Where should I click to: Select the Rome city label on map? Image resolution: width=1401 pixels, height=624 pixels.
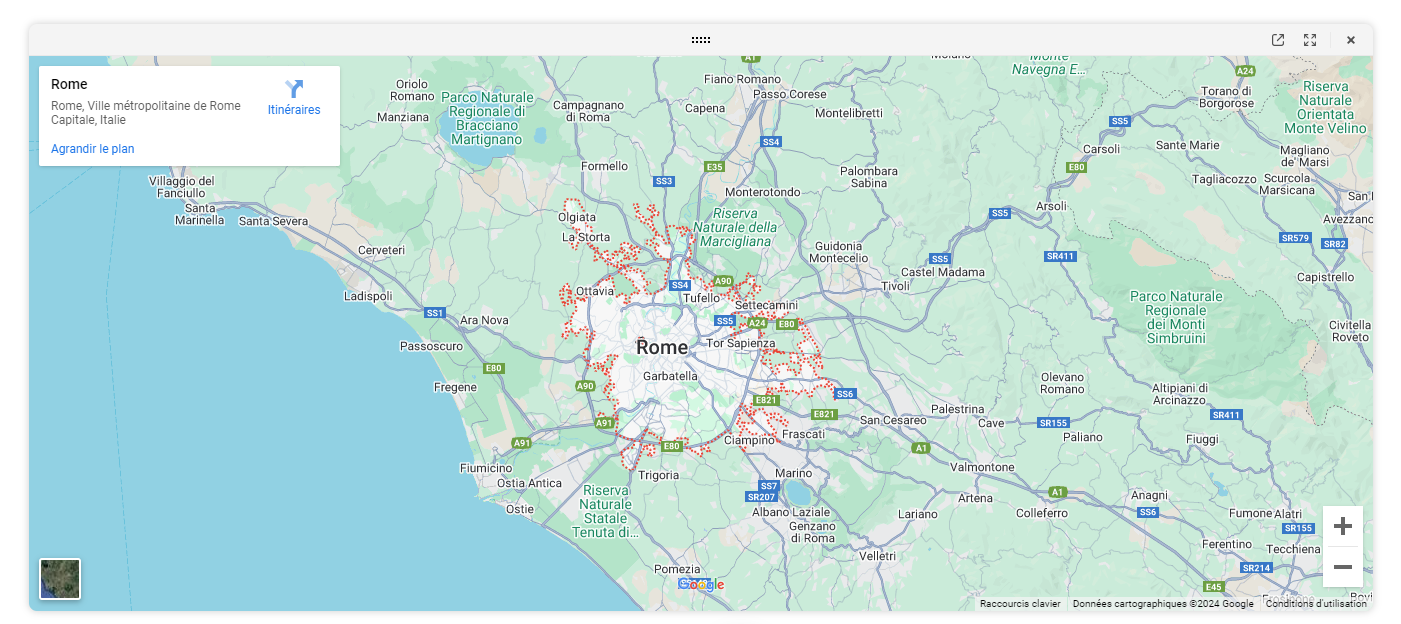pos(662,348)
